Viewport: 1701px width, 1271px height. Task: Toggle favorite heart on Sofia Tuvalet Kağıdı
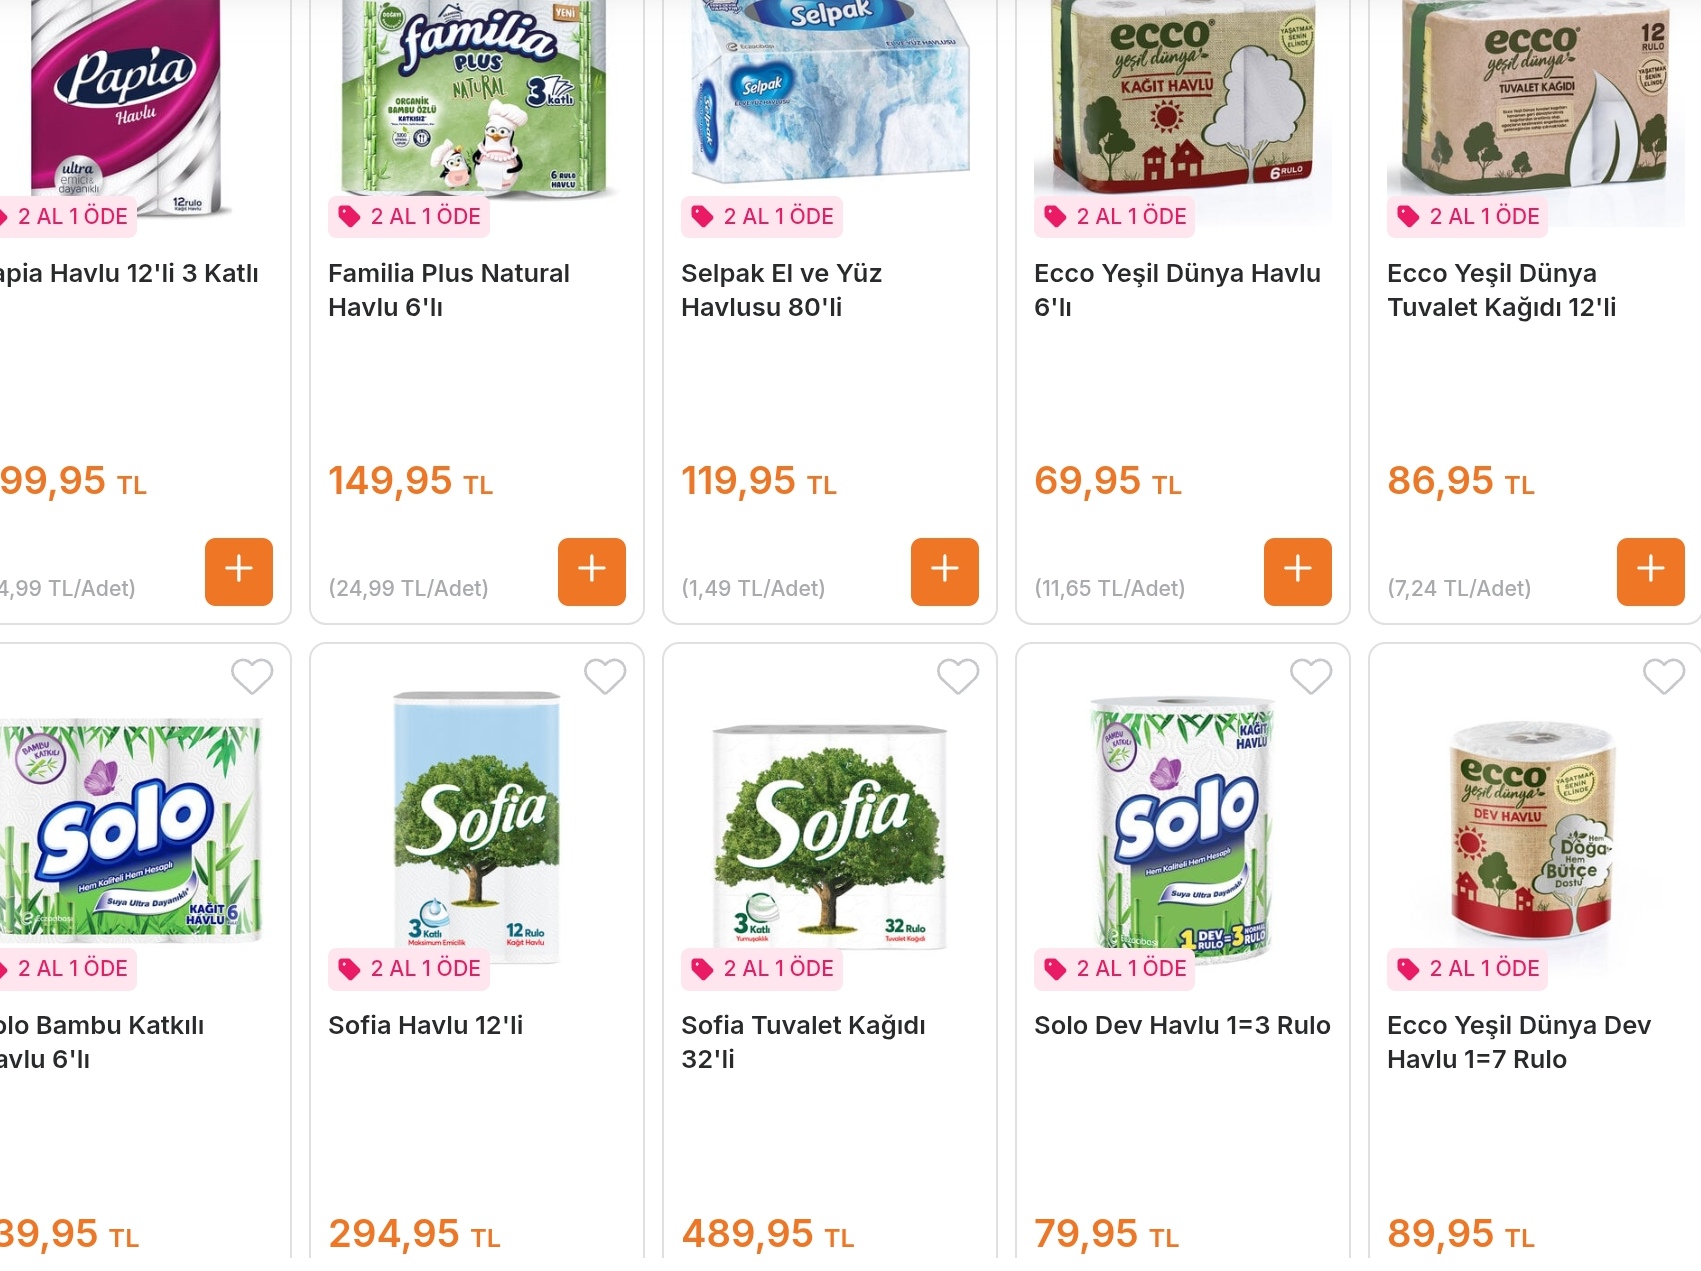pos(958,677)
